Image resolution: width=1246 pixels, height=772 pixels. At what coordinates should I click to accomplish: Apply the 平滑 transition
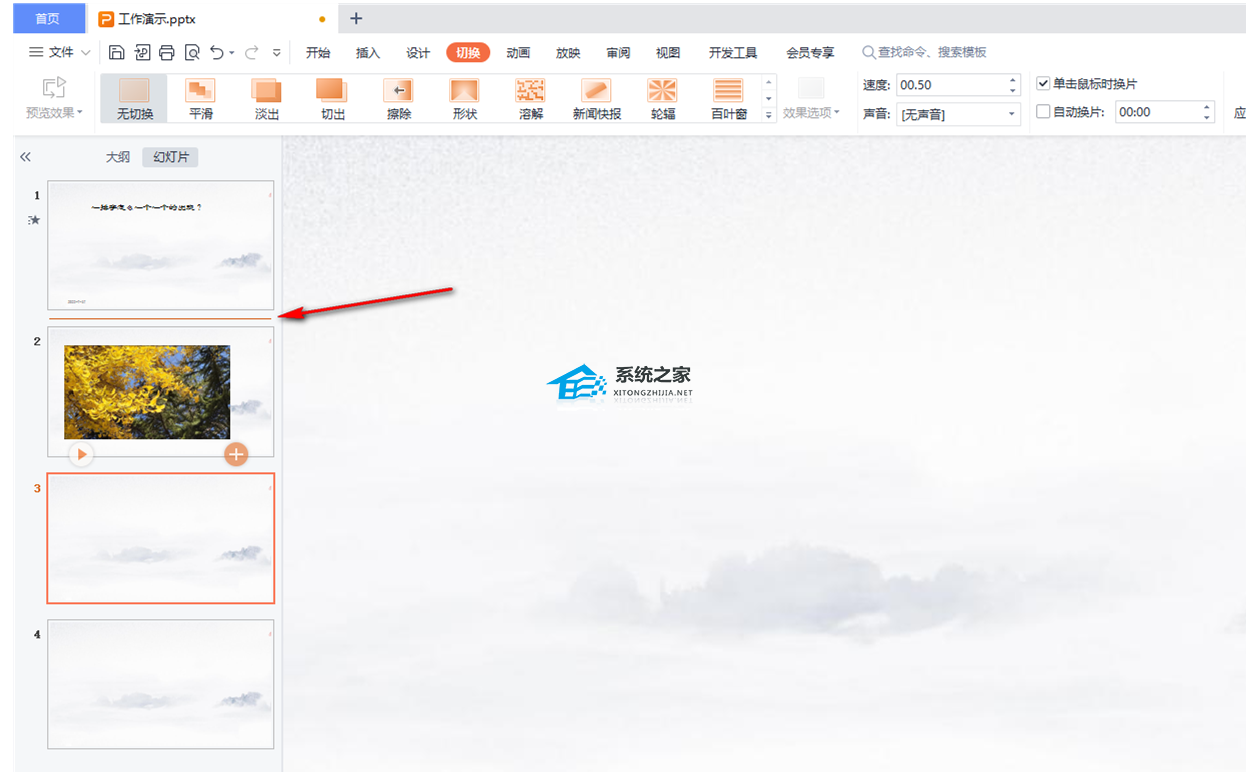point(200,98)
